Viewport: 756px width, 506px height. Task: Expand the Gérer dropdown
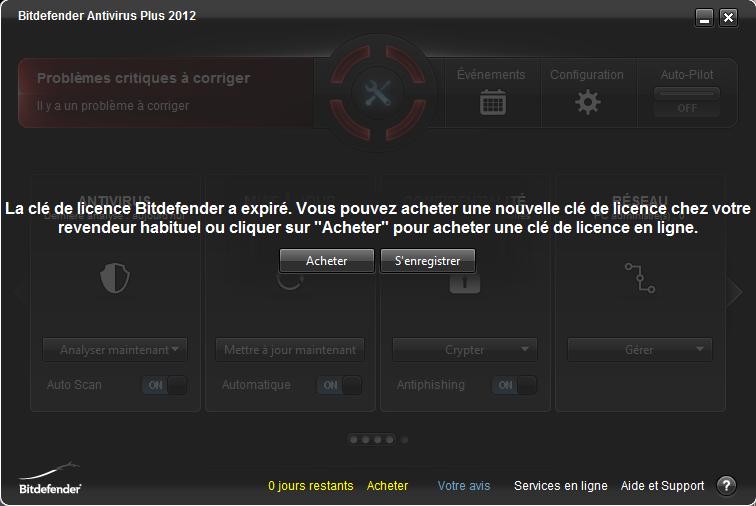pos(640,349)
